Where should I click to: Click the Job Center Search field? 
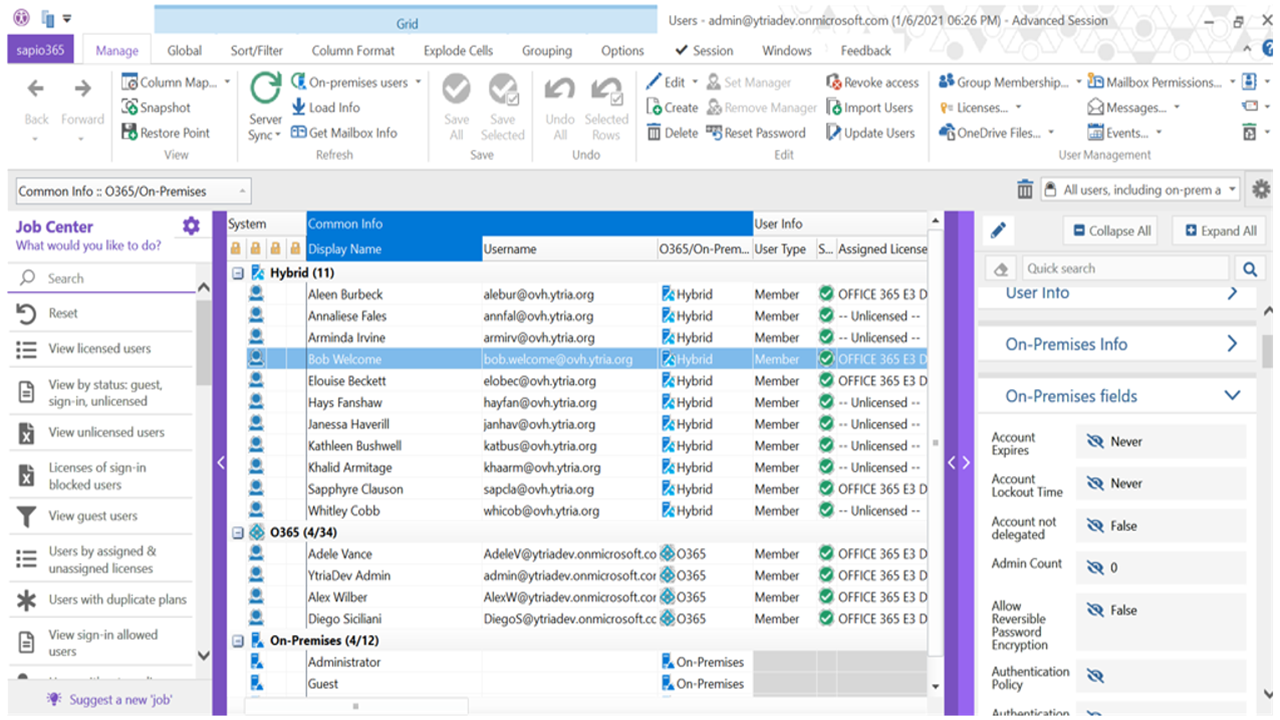click(x=110, y=278)
